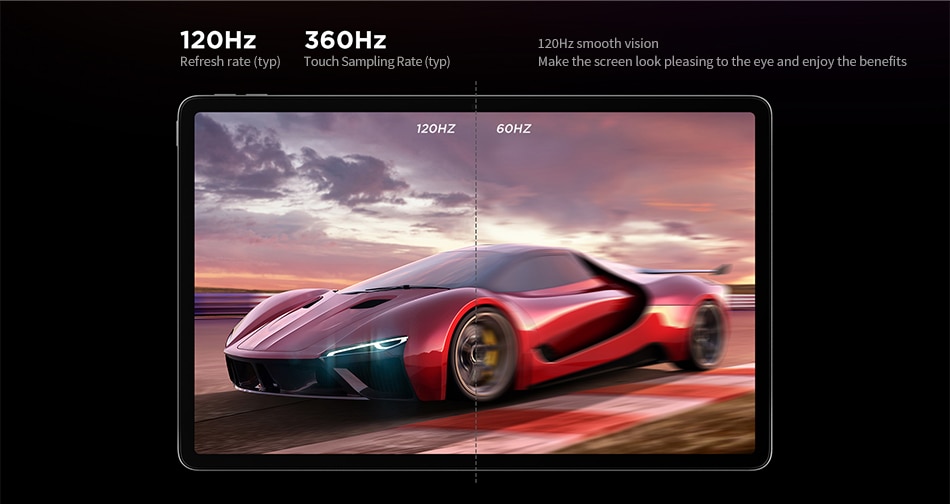The width and height of the screenshot is (950, 504).
Task: Click the blurred rear wheel of the car
Action: pyautogui.click(x=704, y=335)
